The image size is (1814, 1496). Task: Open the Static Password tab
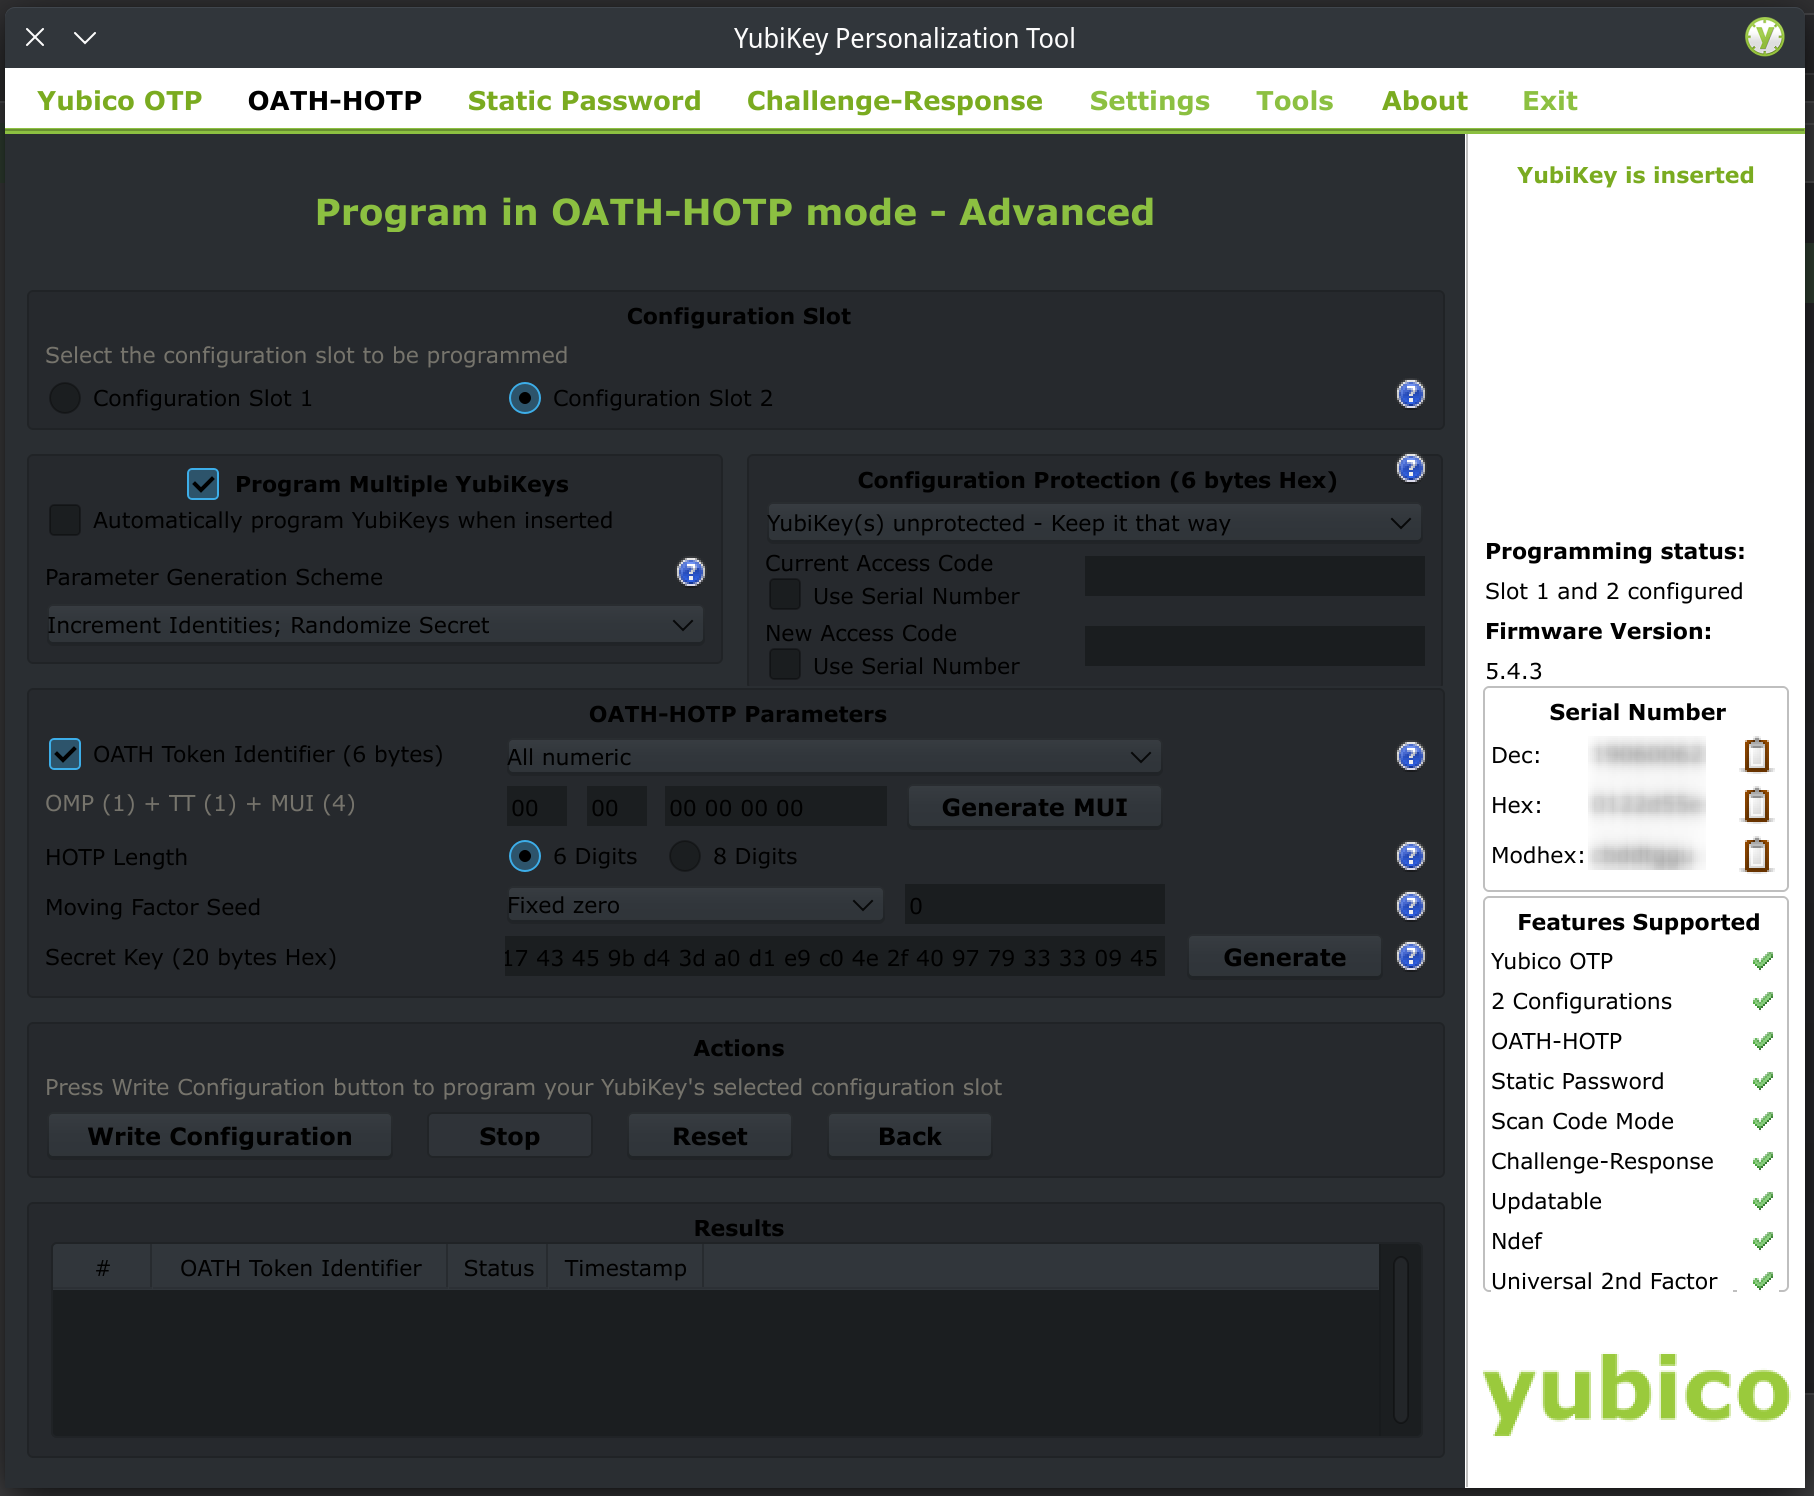583,100
